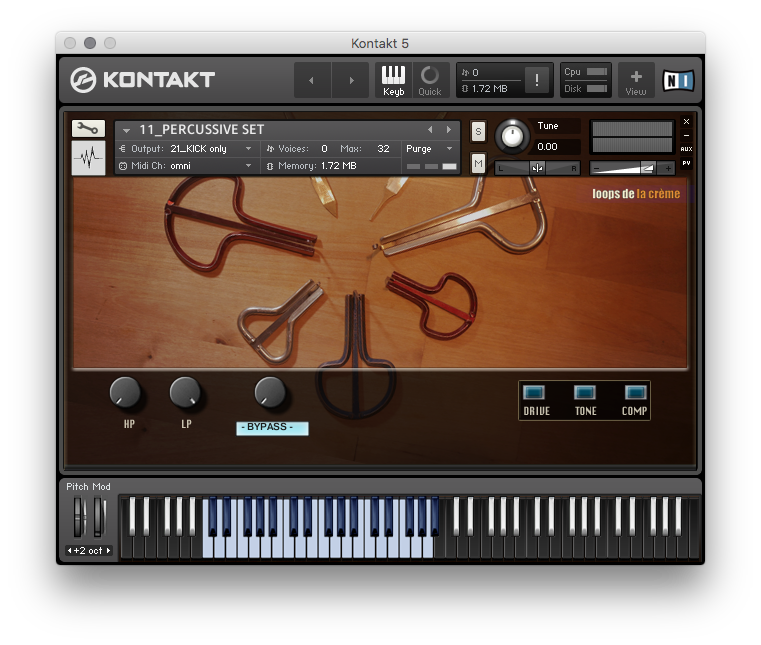The image size is (761, 645).
Task: Click the Tune knob
Action: [x=512, y=136]
